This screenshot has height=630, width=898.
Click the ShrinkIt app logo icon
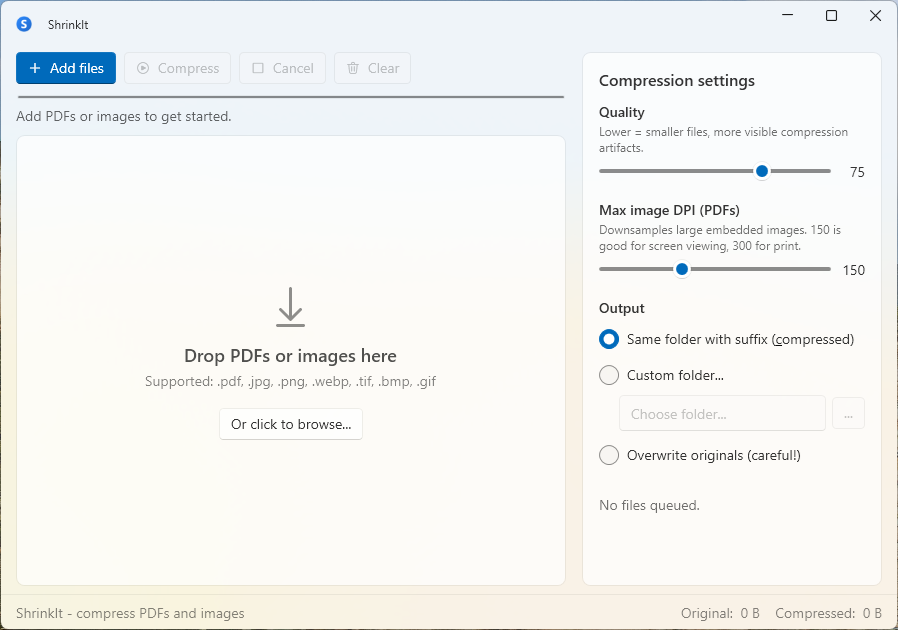tap(24, 24)
